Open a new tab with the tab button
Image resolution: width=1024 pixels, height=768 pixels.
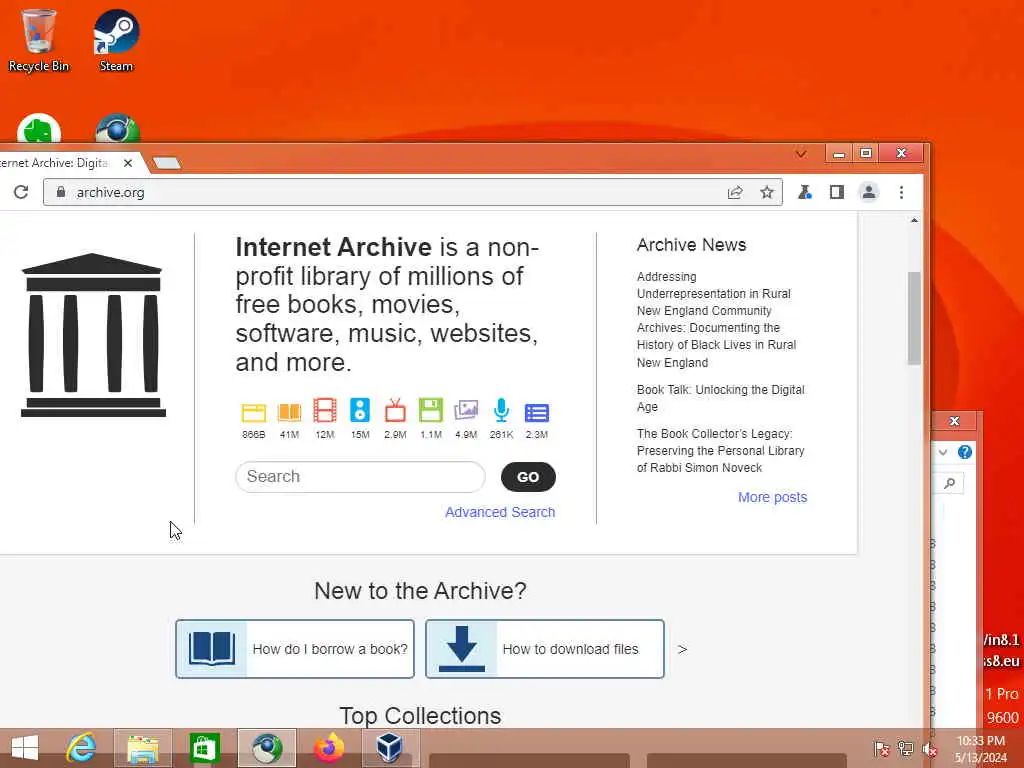pos(167,163)
